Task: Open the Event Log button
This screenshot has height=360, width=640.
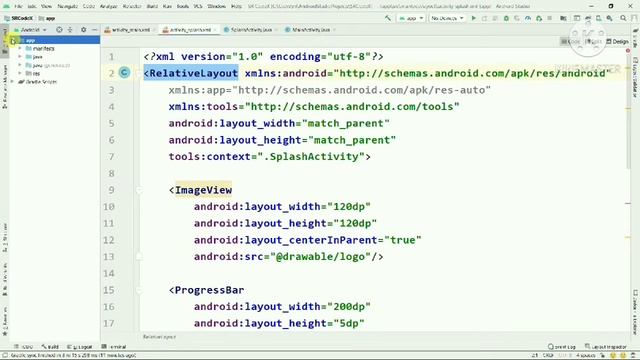Action: (561, 347)
